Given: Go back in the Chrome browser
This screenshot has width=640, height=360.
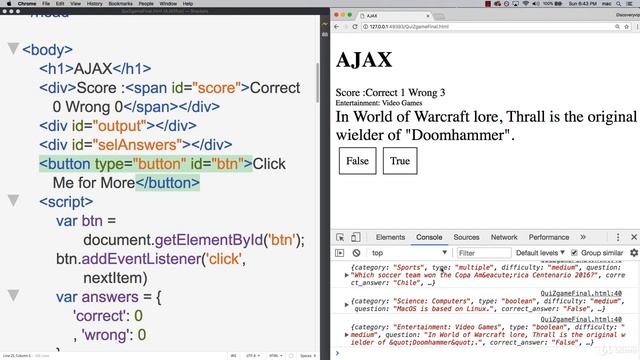Looking at the screenshot, I should (x=336, y=27).
